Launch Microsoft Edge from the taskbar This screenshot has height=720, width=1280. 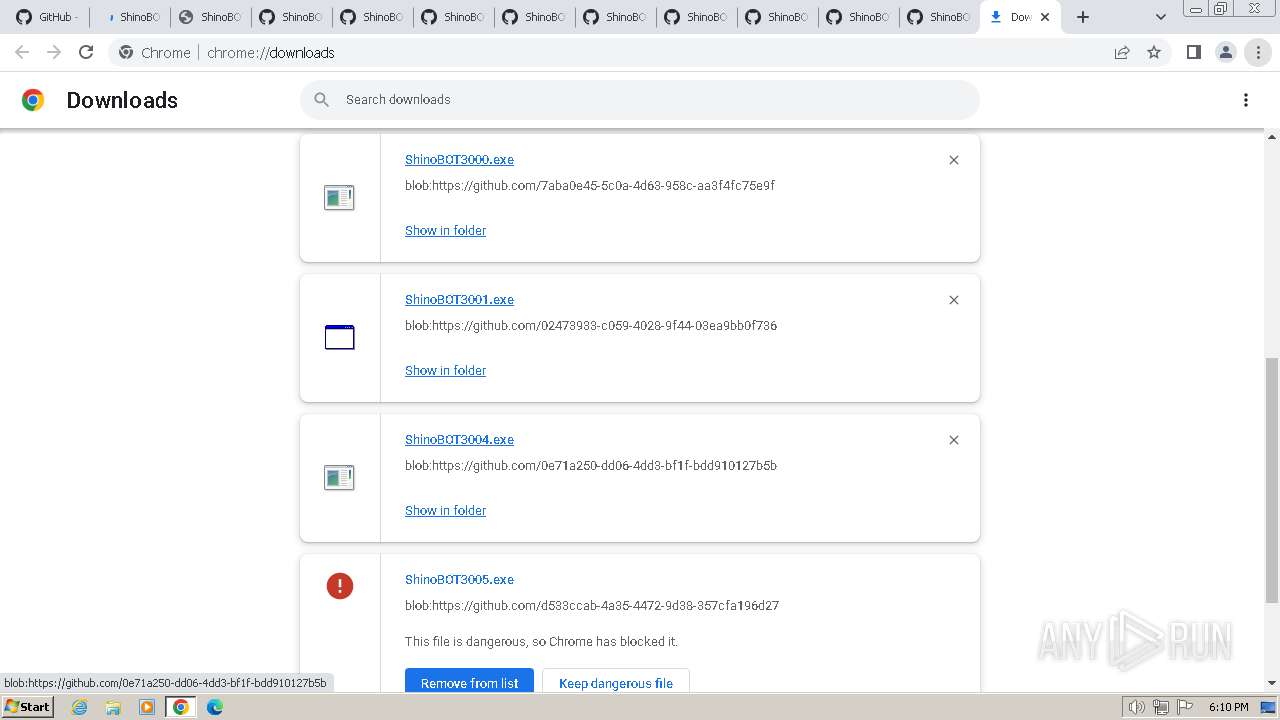[x=215, y=707]
